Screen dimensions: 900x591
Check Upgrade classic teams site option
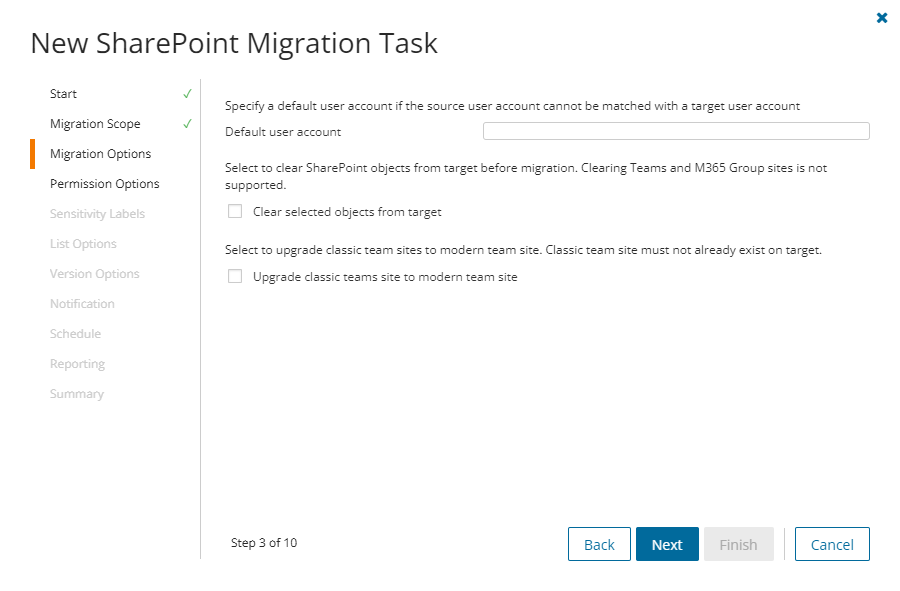point(235,277)
